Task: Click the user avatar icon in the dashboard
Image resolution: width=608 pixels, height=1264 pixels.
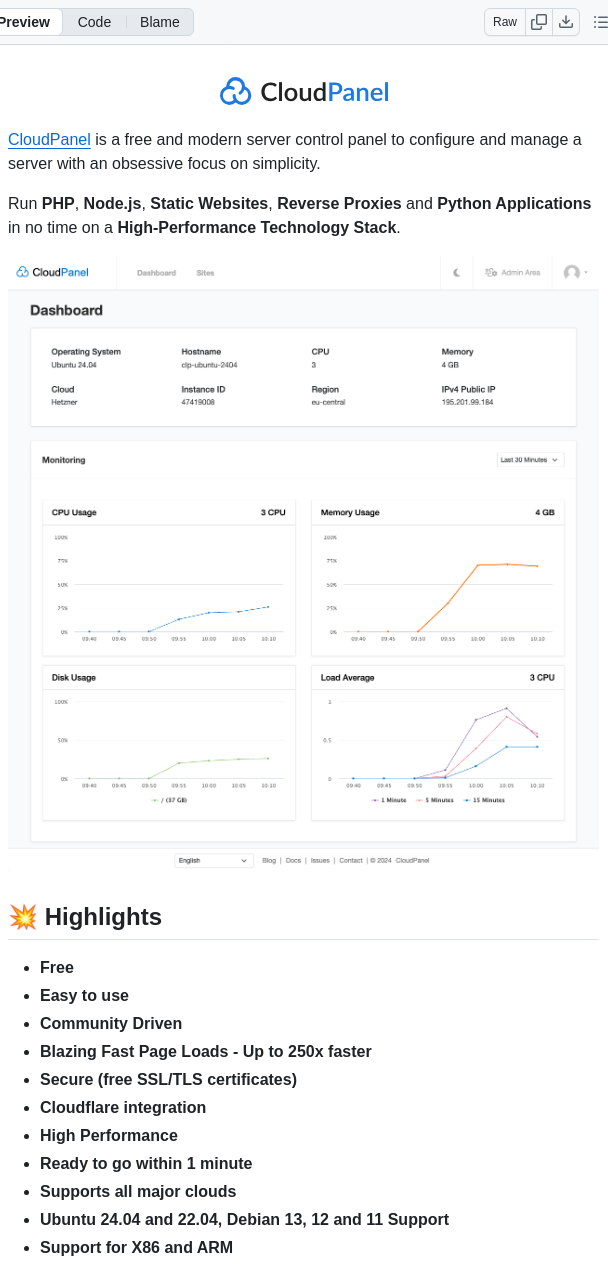Action: pyautogui.click(x=570, y=272)
